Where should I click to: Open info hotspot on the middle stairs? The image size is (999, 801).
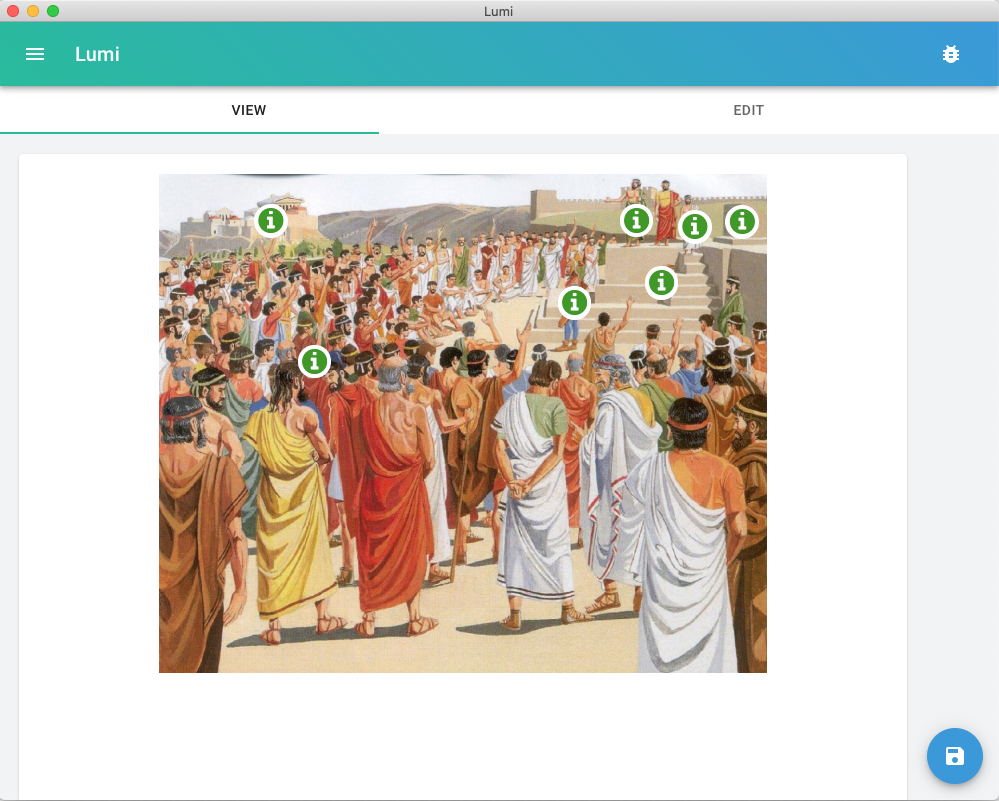pos(661,282)
